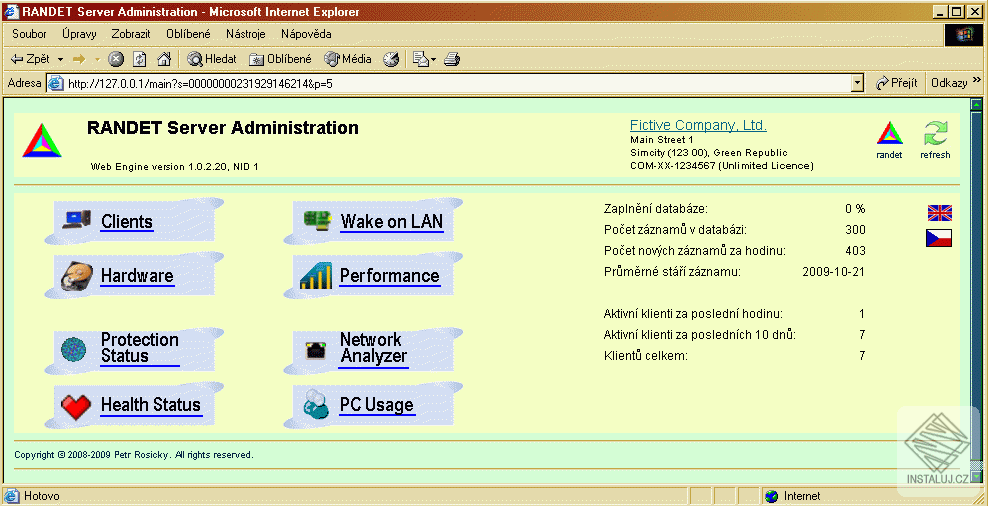
Task: Open the Soubor menu
Action: (x=30, y=34)
